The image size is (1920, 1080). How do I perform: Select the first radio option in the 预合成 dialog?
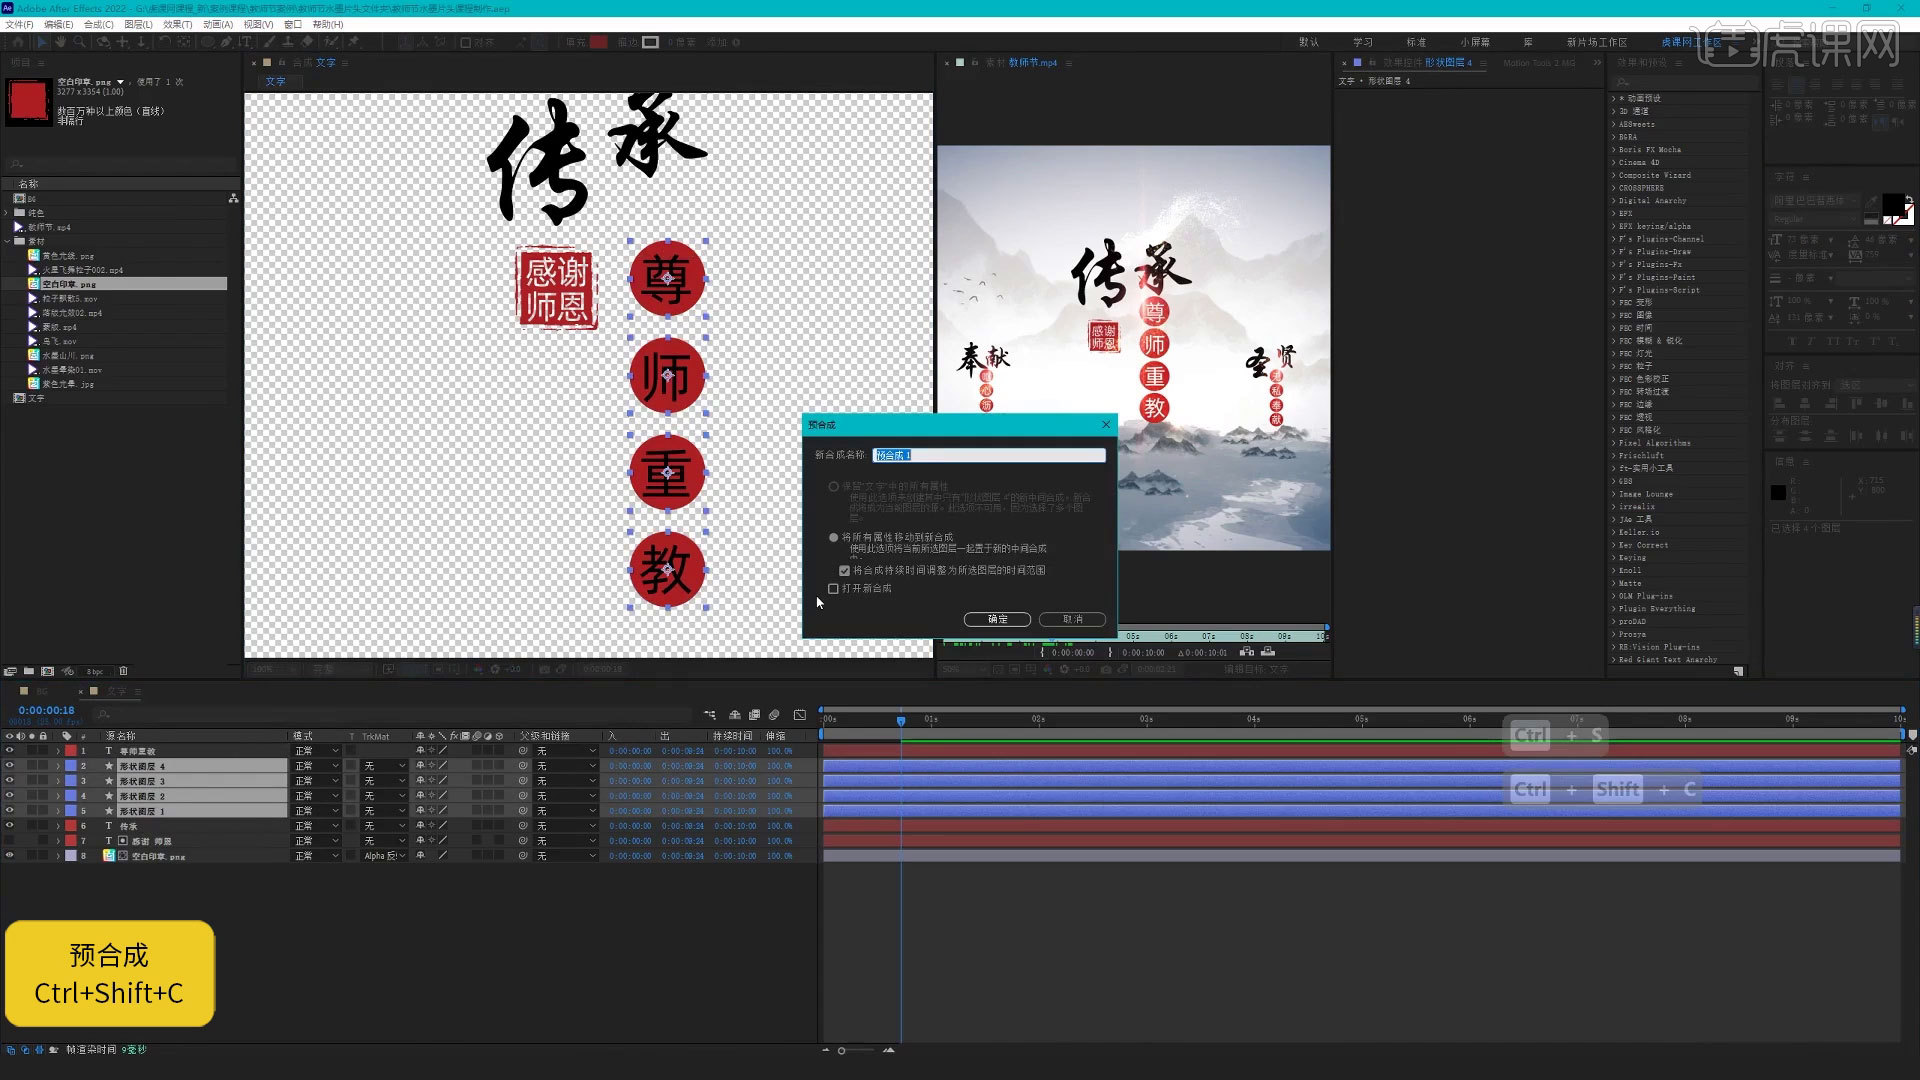833,486
